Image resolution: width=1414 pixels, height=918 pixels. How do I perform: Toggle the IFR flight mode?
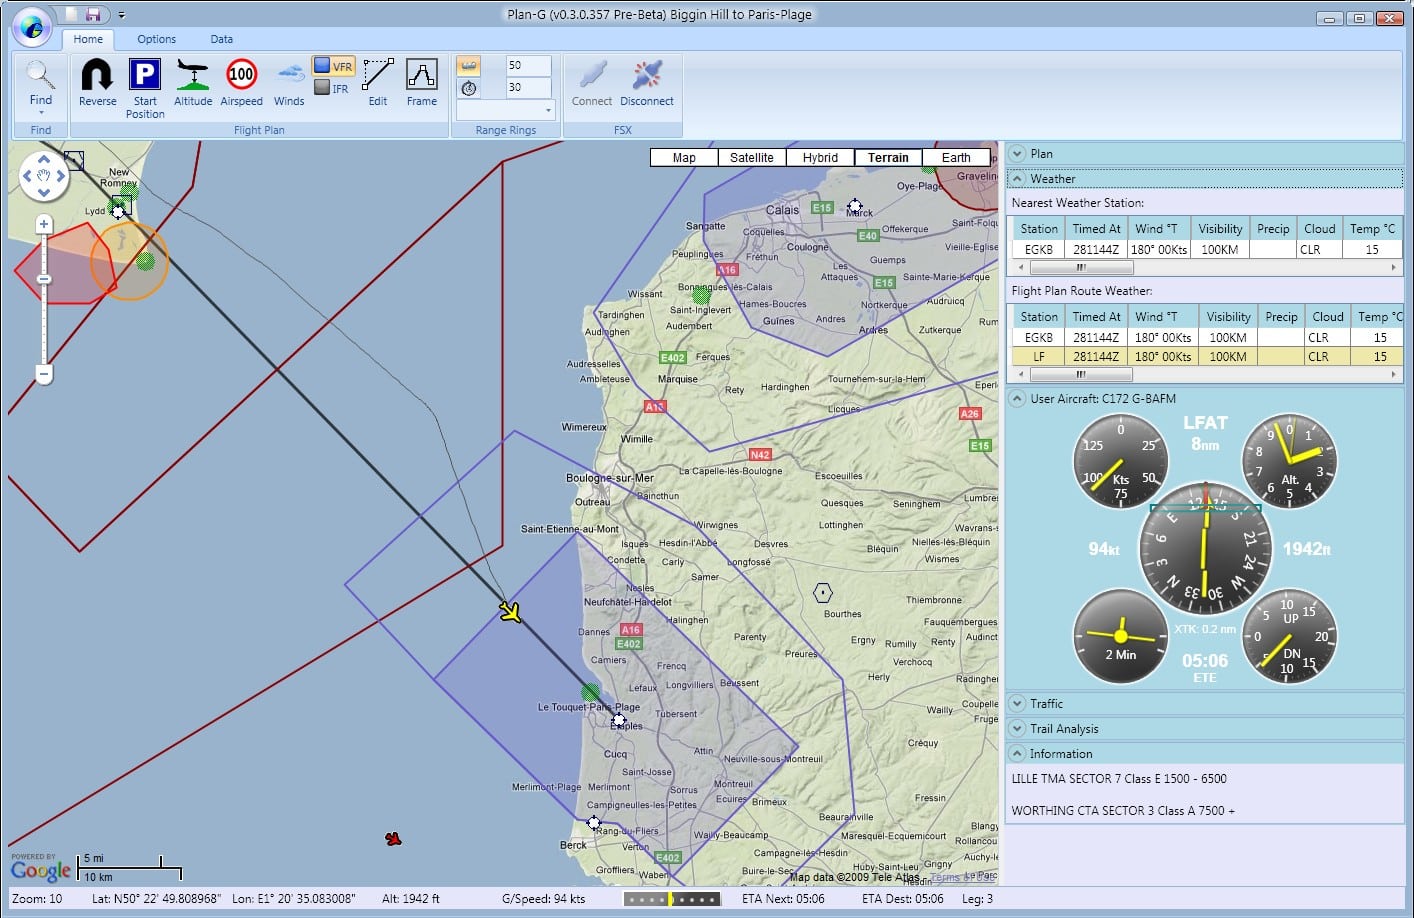click(332, 88)
